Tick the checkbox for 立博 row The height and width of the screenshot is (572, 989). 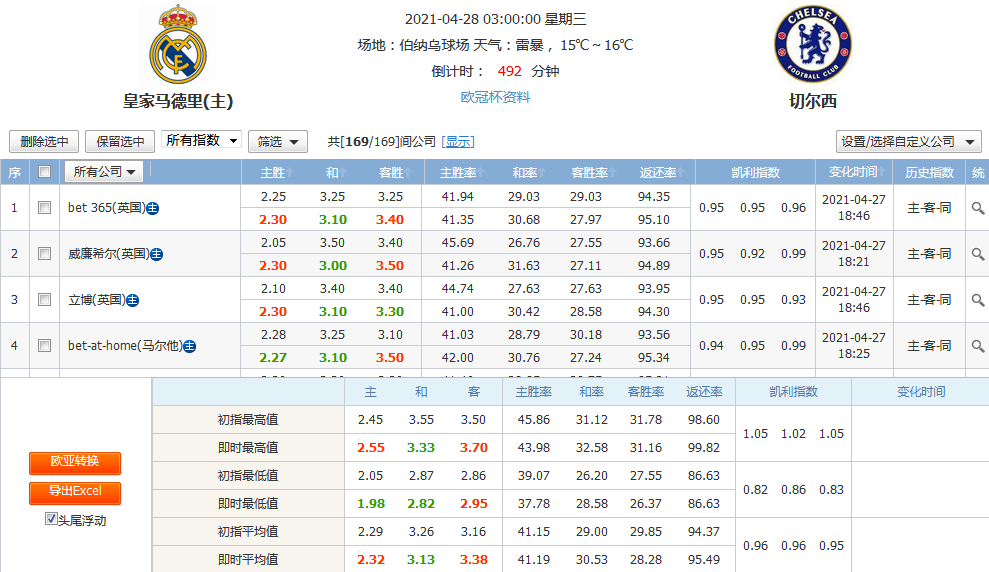[x=44, y=300]
